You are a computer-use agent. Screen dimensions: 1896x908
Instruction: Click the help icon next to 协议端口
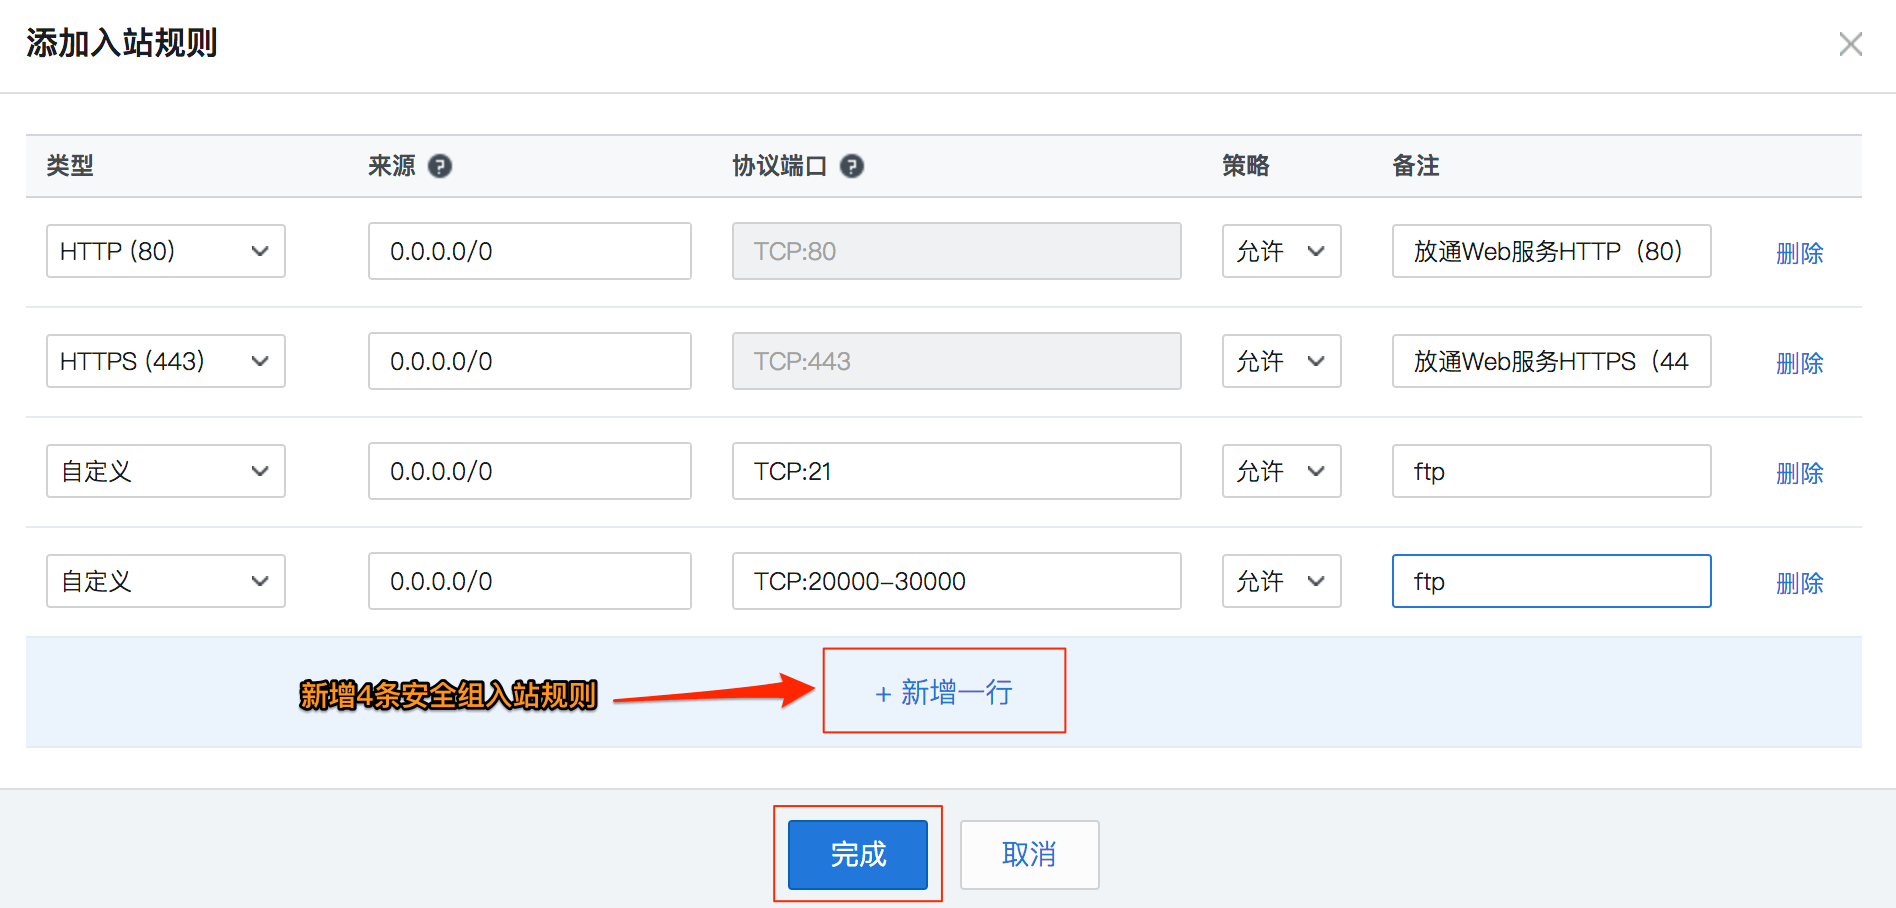click(852, 166)
